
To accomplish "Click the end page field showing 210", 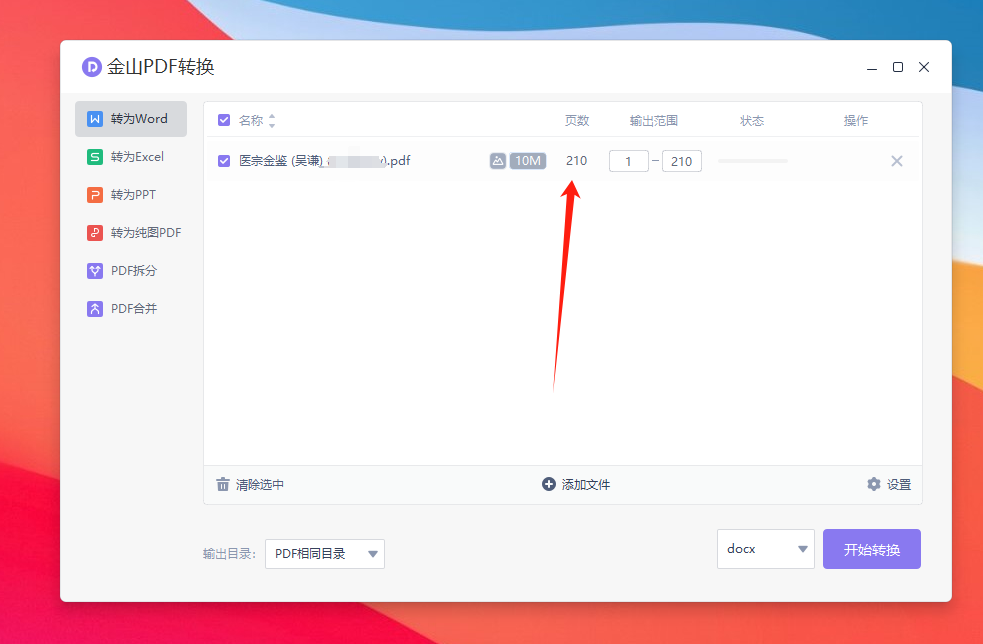I will pos(681,161).
